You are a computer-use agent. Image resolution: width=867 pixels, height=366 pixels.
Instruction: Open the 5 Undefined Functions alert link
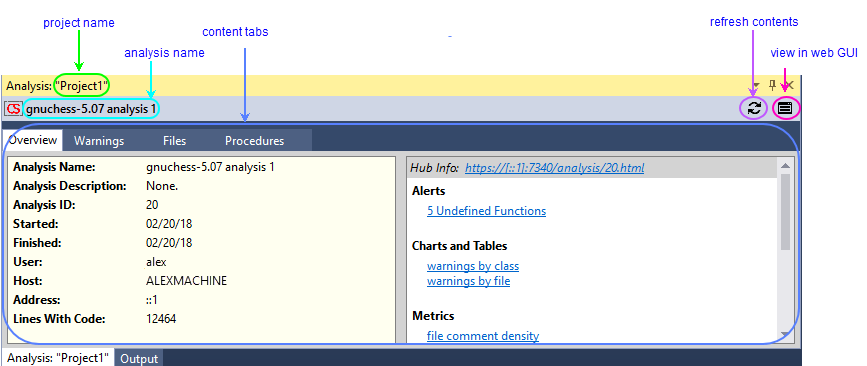(486, 211)
